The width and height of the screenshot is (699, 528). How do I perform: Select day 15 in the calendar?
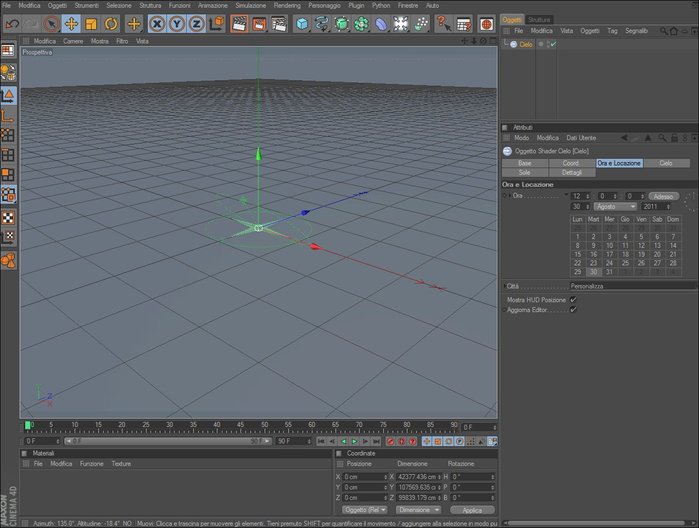[577, 254]
